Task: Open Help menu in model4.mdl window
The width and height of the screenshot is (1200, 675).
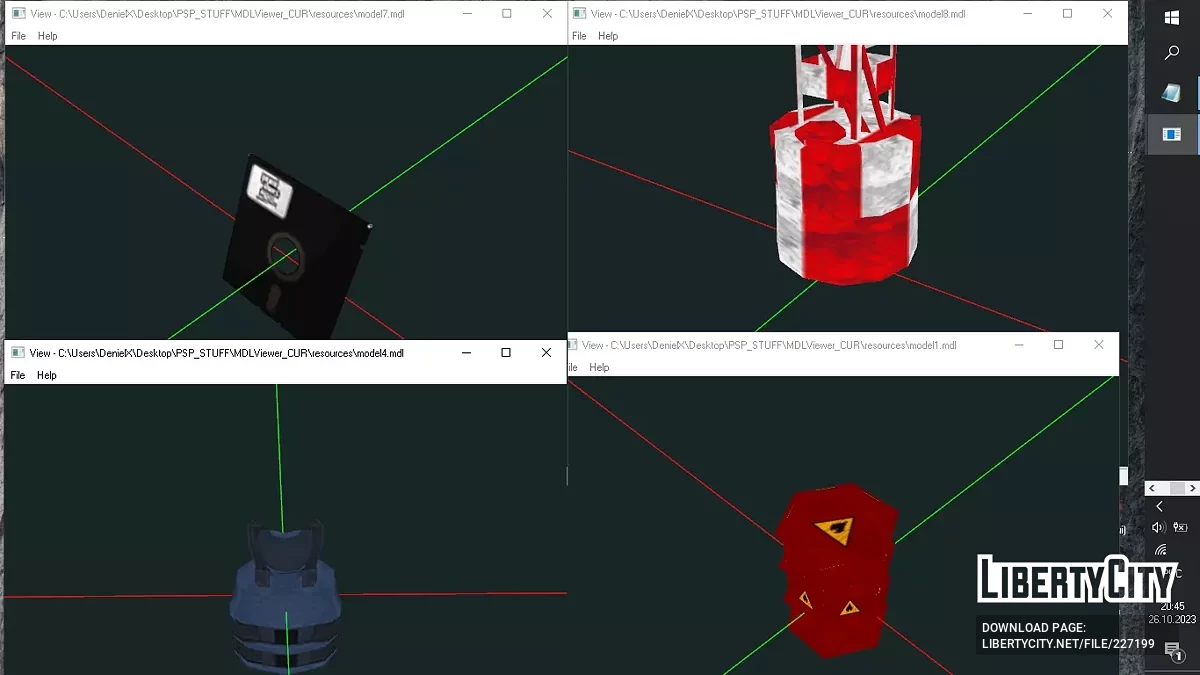Action: tap(47, 376)
